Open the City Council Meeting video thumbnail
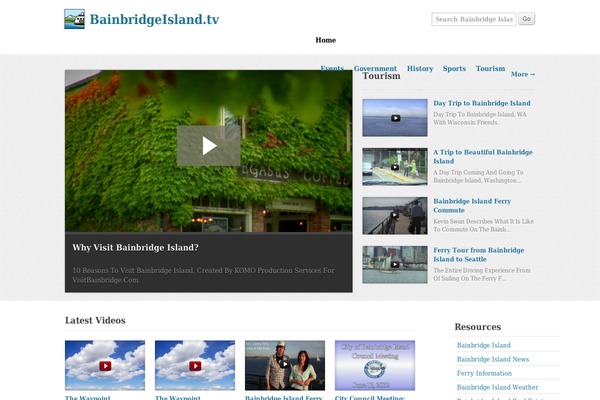 [x=375, y=366]
